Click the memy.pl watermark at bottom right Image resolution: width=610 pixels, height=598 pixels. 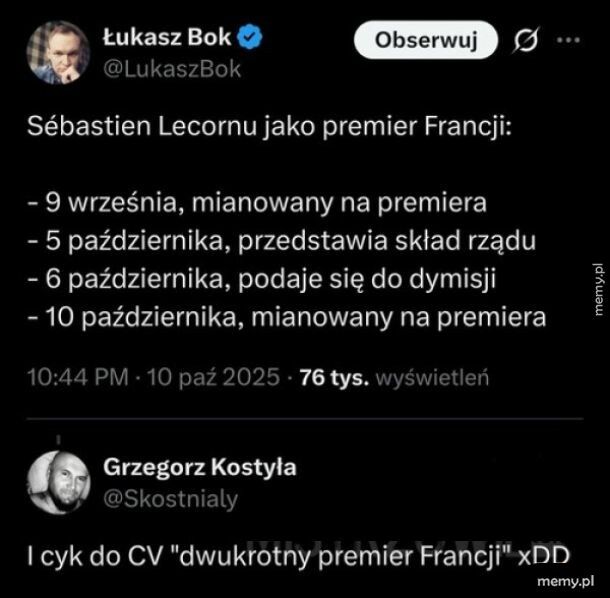(x=566, y=582)
